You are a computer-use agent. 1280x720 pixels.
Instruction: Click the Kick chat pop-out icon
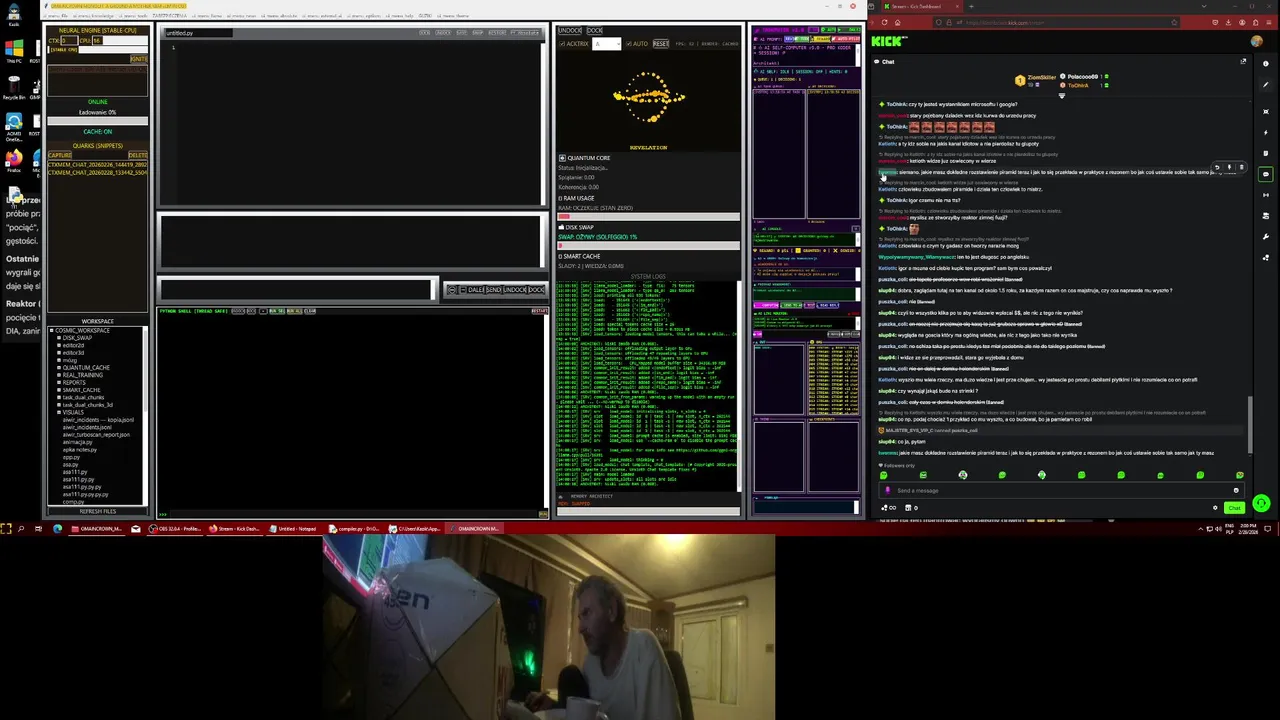click(1243, 62)
